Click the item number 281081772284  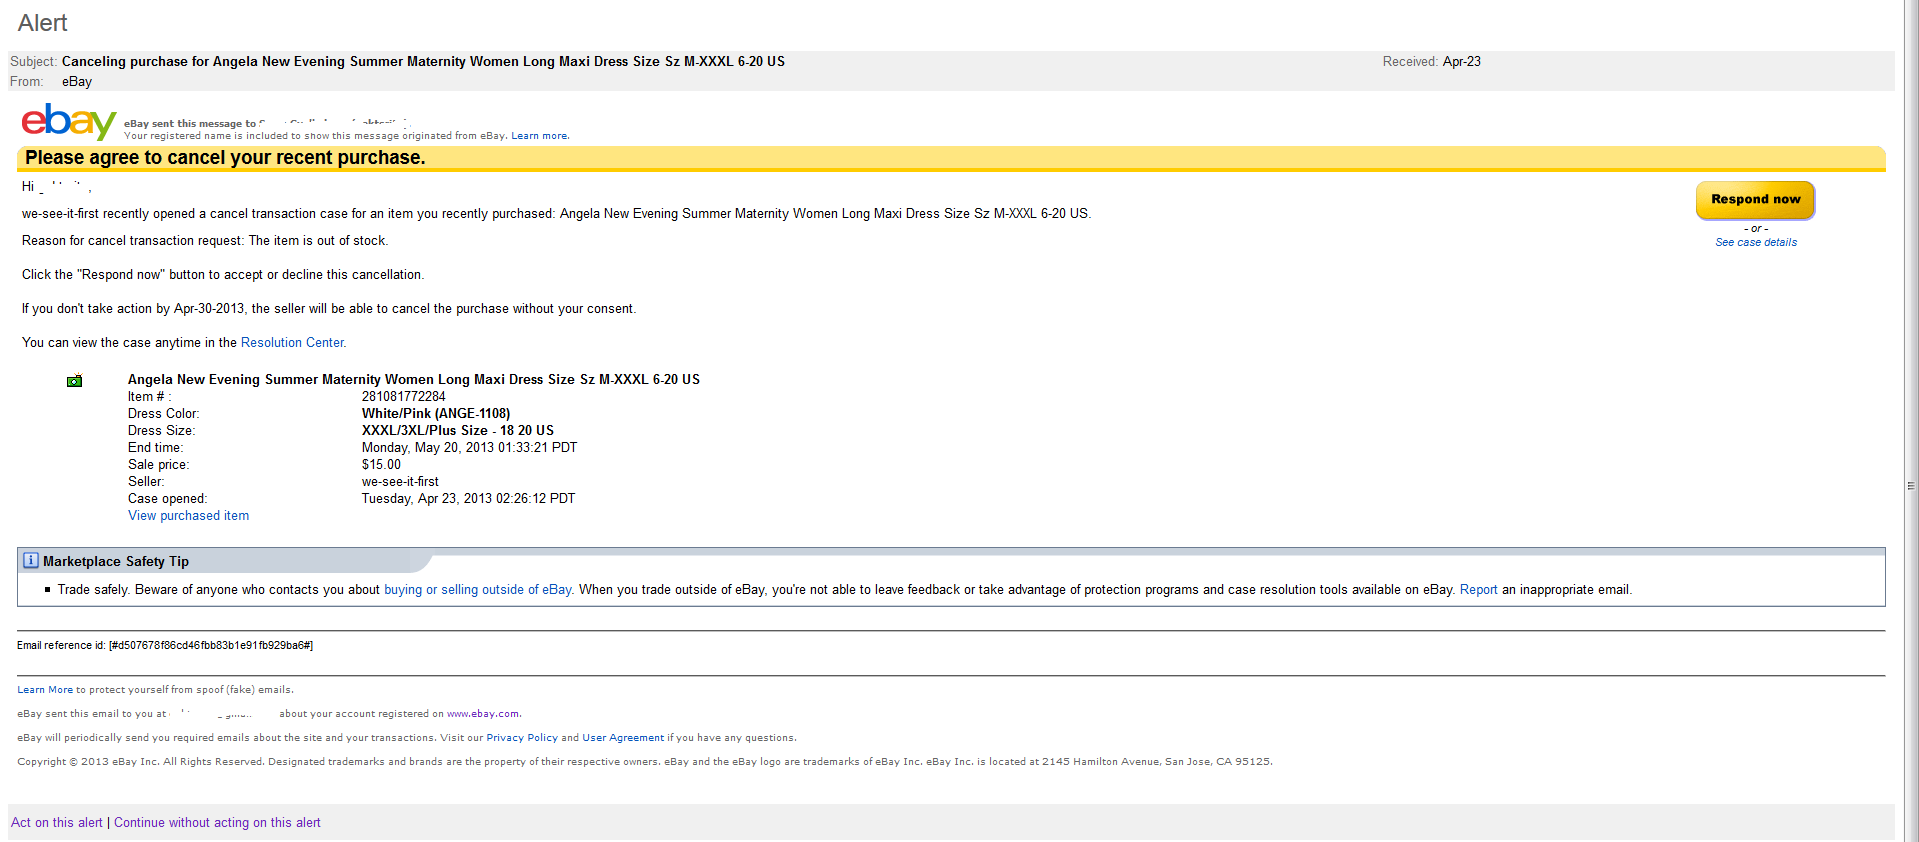tap(404, 397)
